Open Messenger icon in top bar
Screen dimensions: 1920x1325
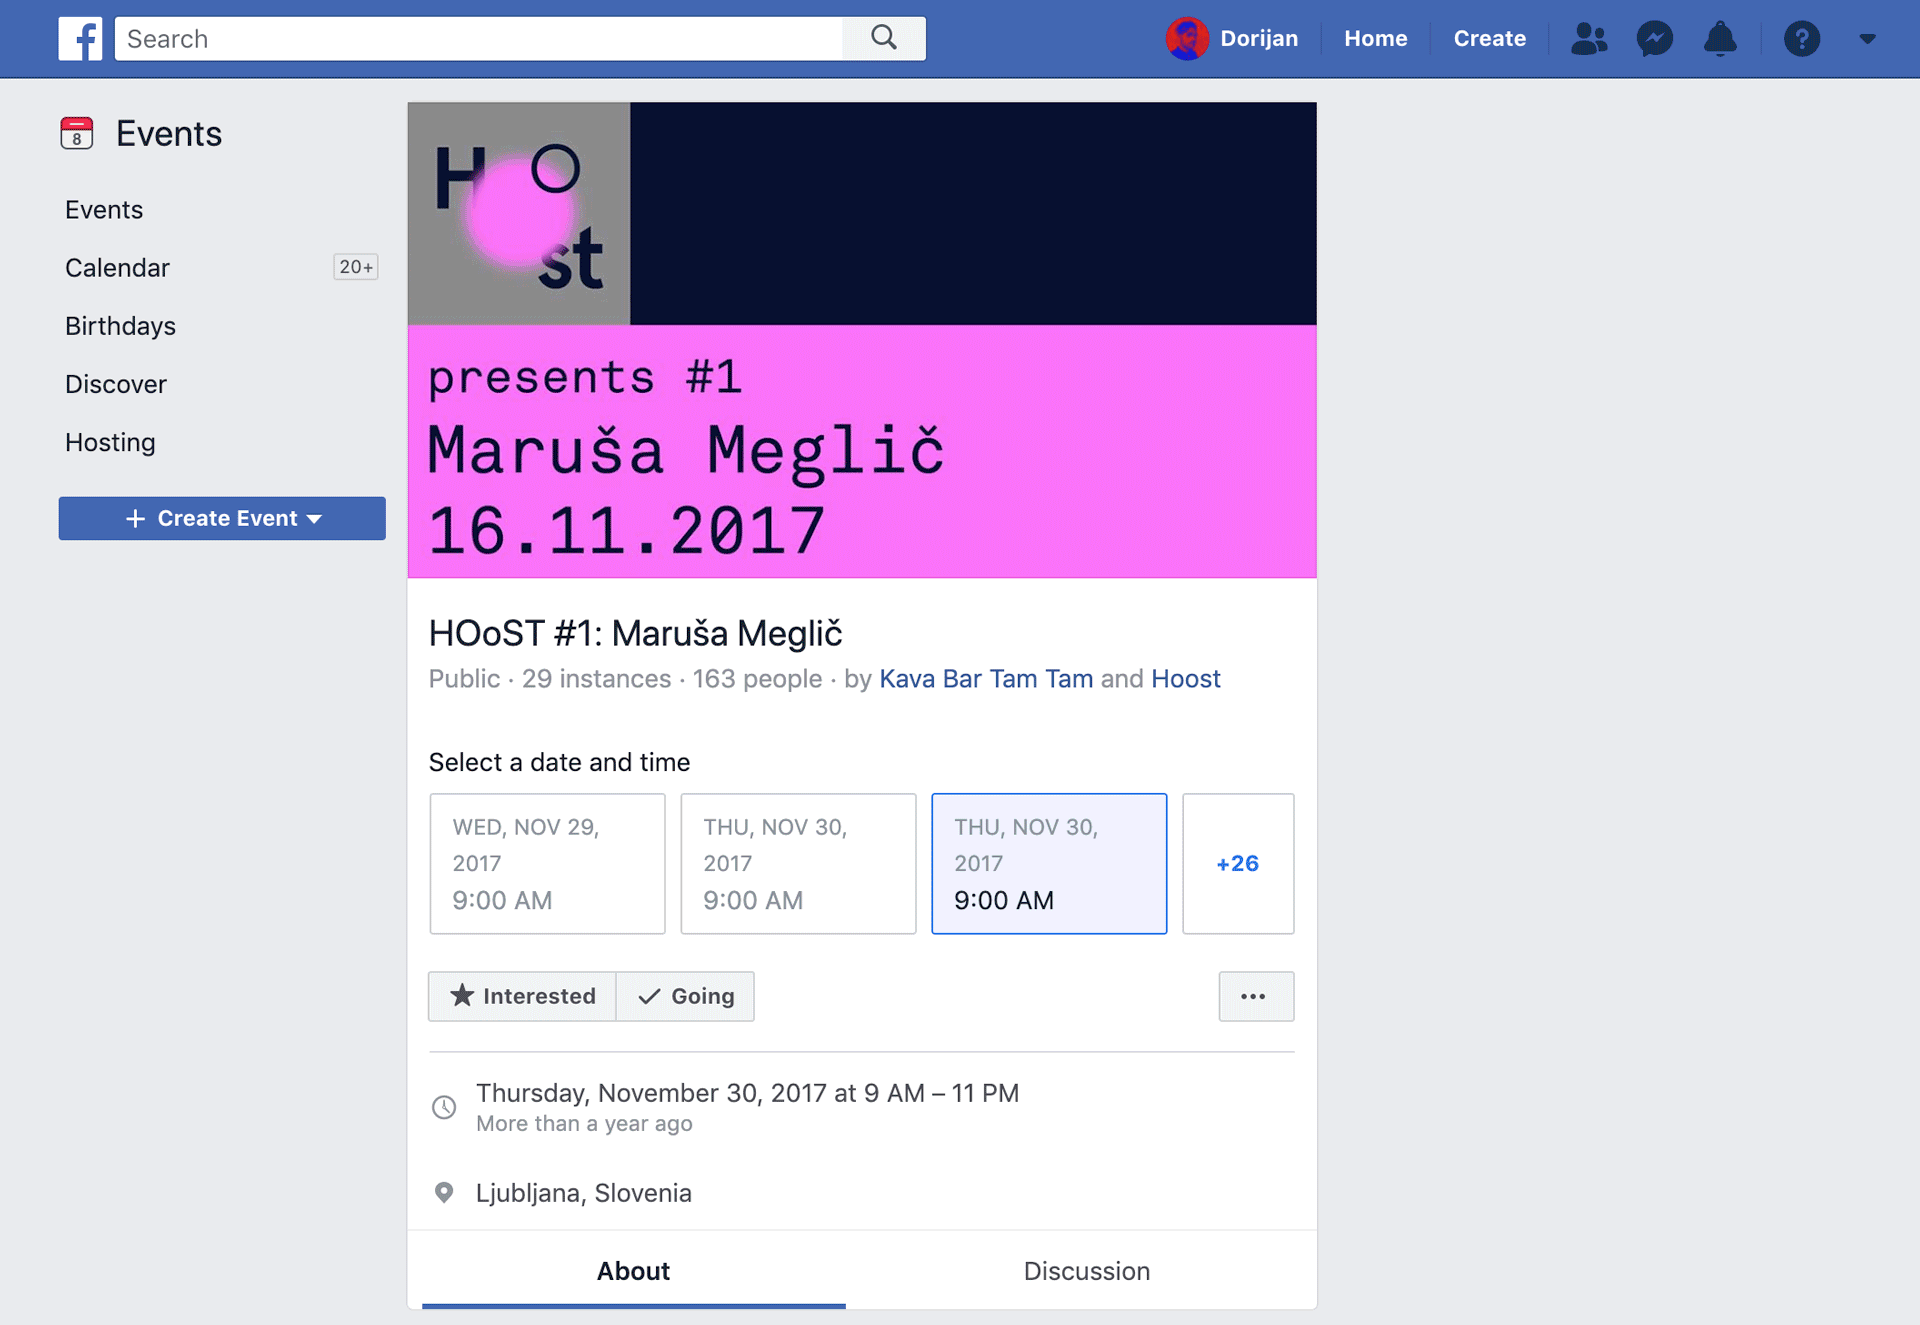[x=1654, y=39]
